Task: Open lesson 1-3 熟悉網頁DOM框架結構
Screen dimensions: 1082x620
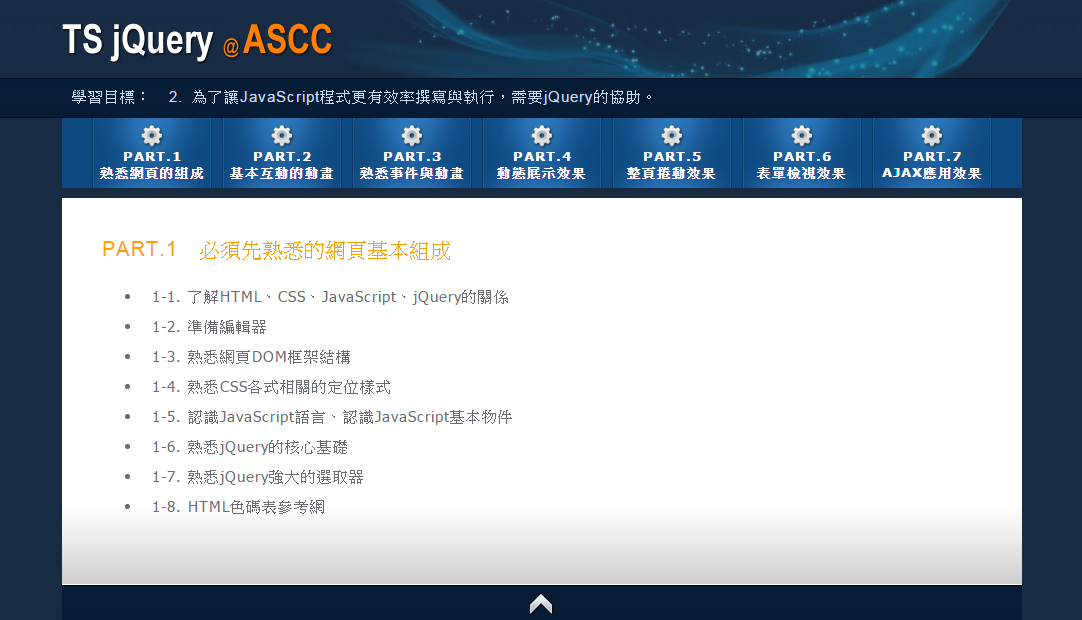Action: [x=251, y=357]
